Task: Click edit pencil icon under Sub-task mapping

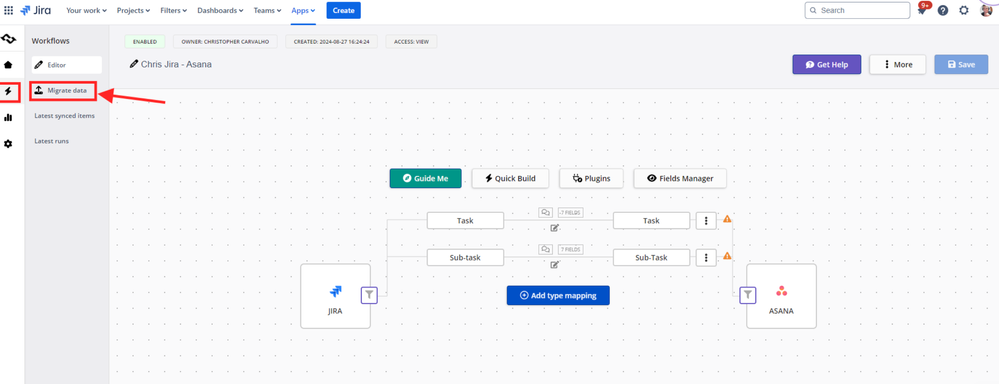Action: click(x=554, y=265)
